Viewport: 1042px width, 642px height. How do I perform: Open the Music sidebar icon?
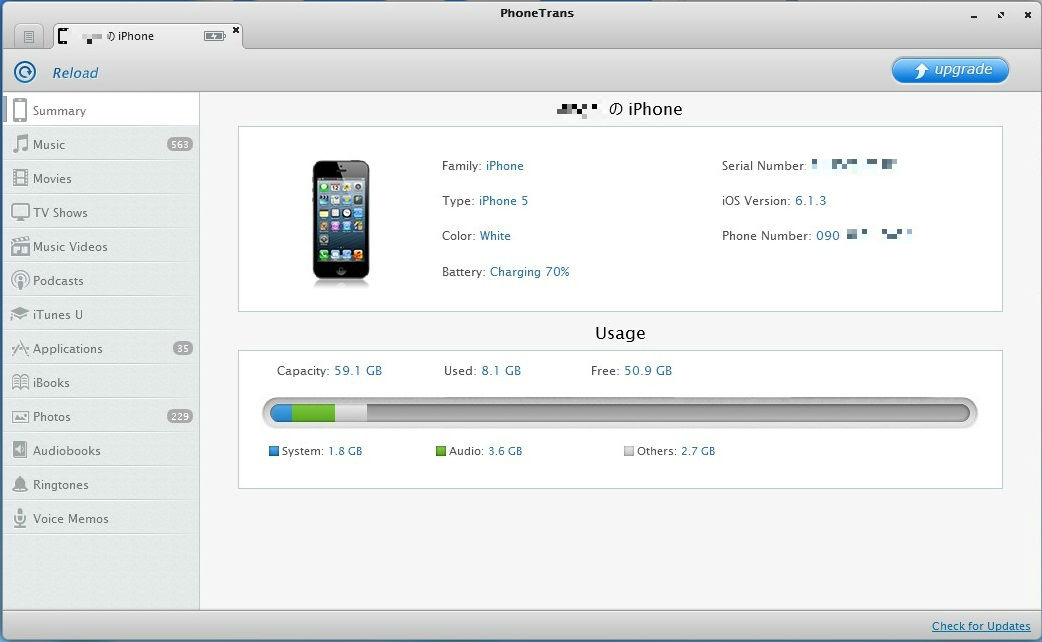[20, 144]
